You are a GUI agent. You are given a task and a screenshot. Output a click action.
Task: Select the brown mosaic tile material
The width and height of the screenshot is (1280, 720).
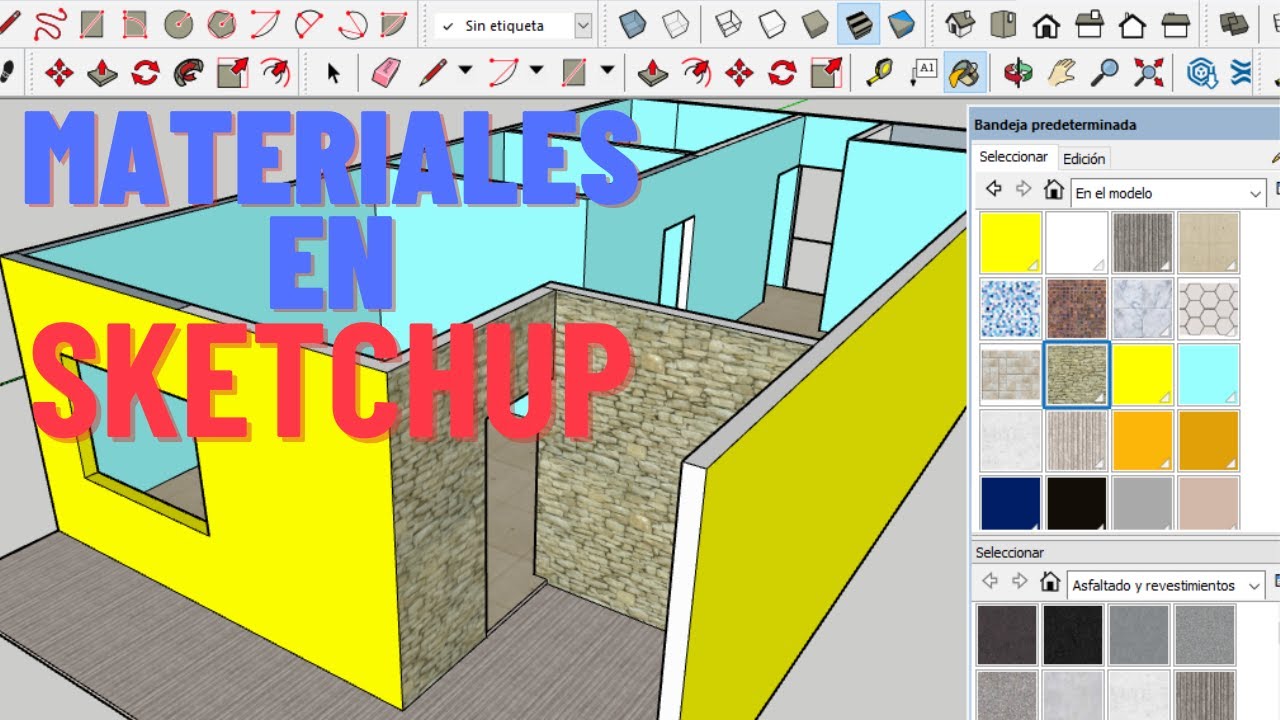1077,308
